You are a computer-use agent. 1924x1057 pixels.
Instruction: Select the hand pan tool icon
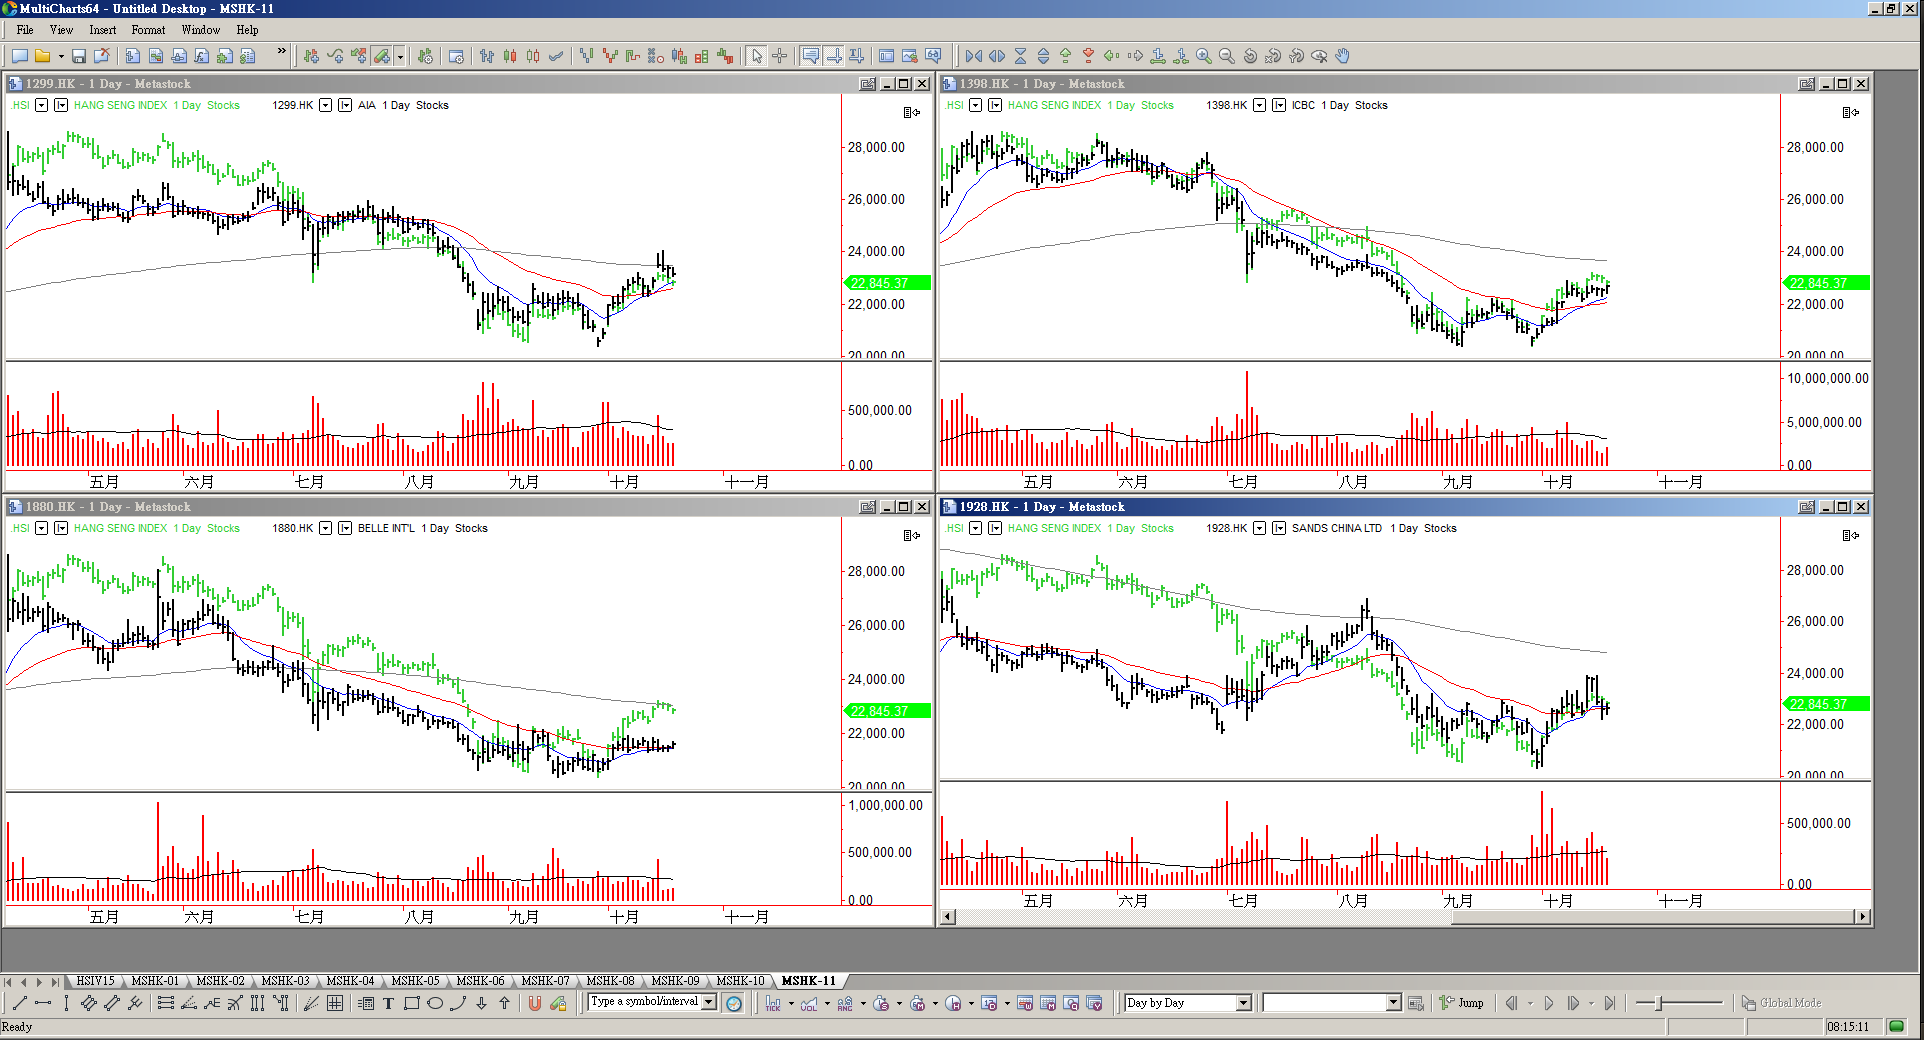click(x=1343, y=56)
